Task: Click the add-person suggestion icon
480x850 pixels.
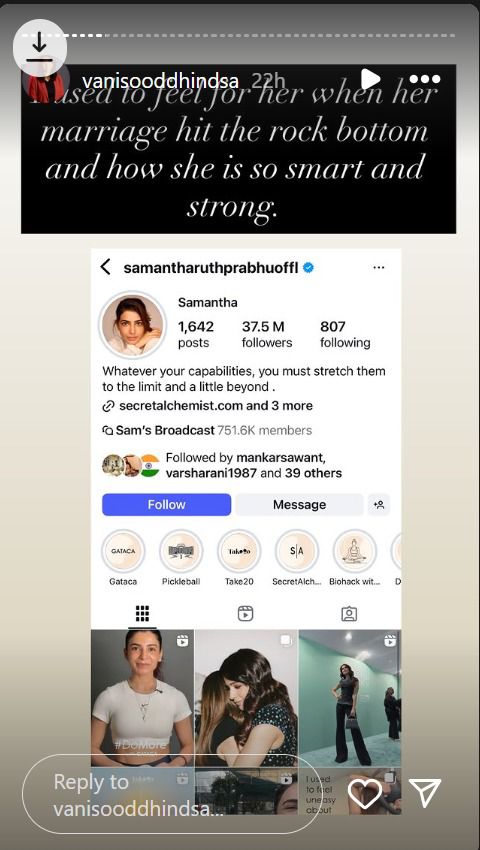Action: tap(379, 505)
